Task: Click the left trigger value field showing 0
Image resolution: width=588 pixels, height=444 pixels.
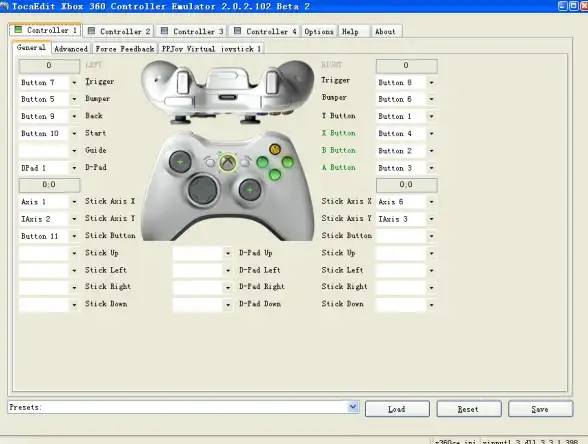Action: click(x=49, y=66)
